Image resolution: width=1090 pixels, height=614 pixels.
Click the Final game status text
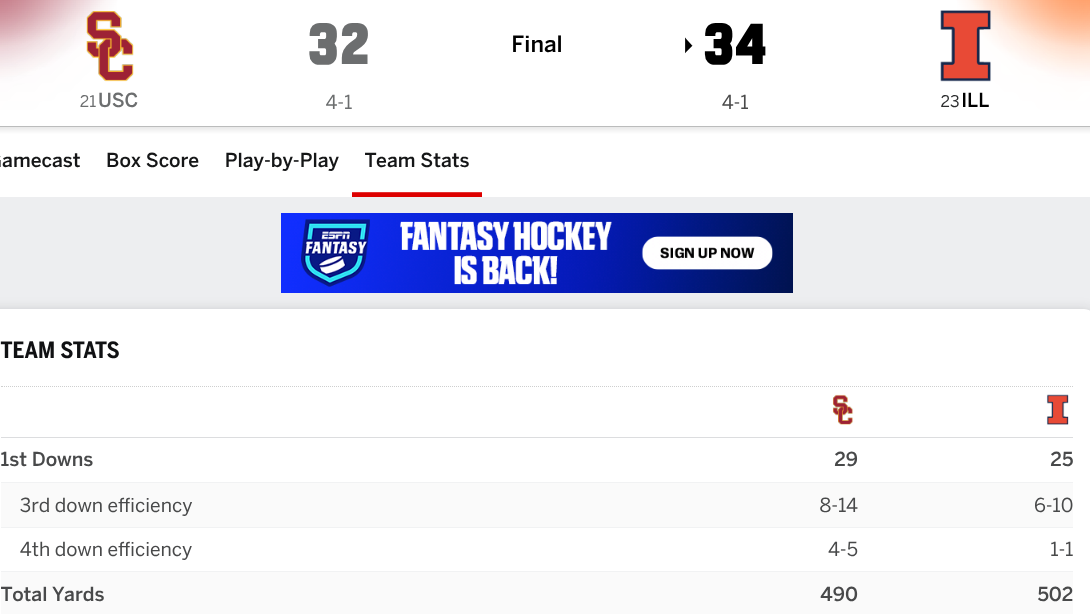pos(537,44)
